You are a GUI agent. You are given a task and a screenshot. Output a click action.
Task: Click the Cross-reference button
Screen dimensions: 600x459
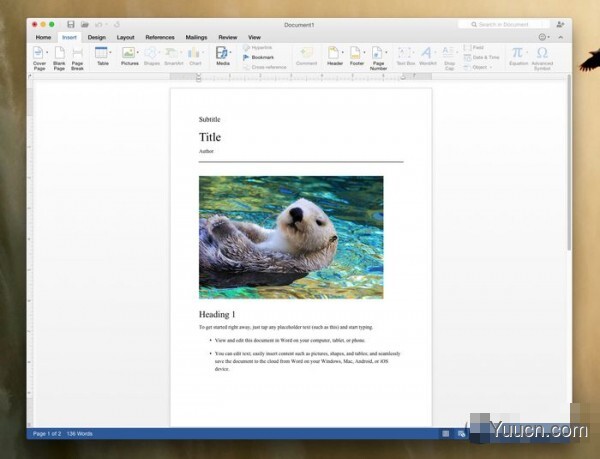[x=264, y=67]
